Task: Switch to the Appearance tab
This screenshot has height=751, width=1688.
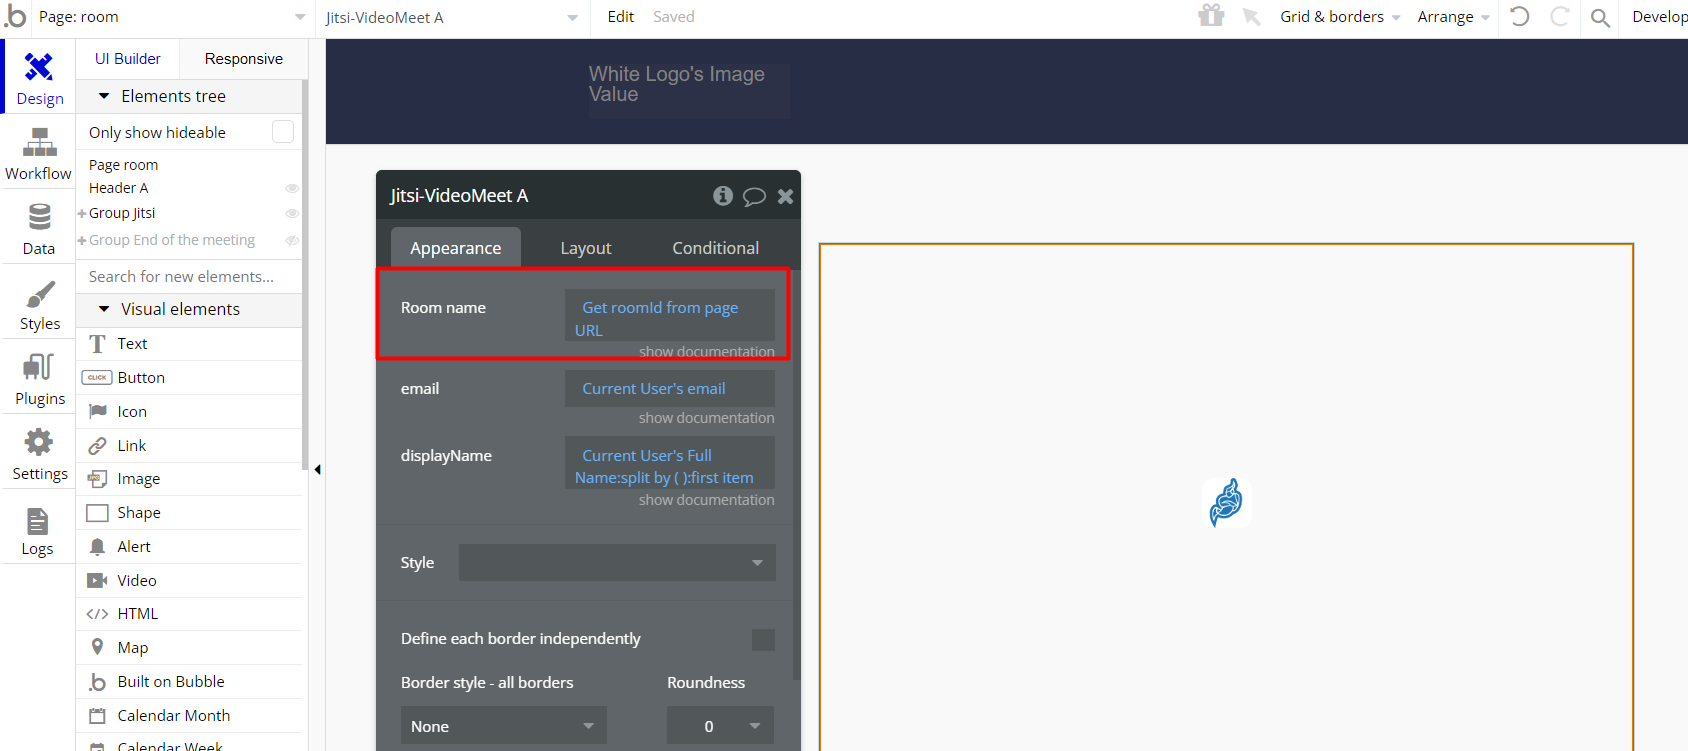Action: tap(456, 248)
